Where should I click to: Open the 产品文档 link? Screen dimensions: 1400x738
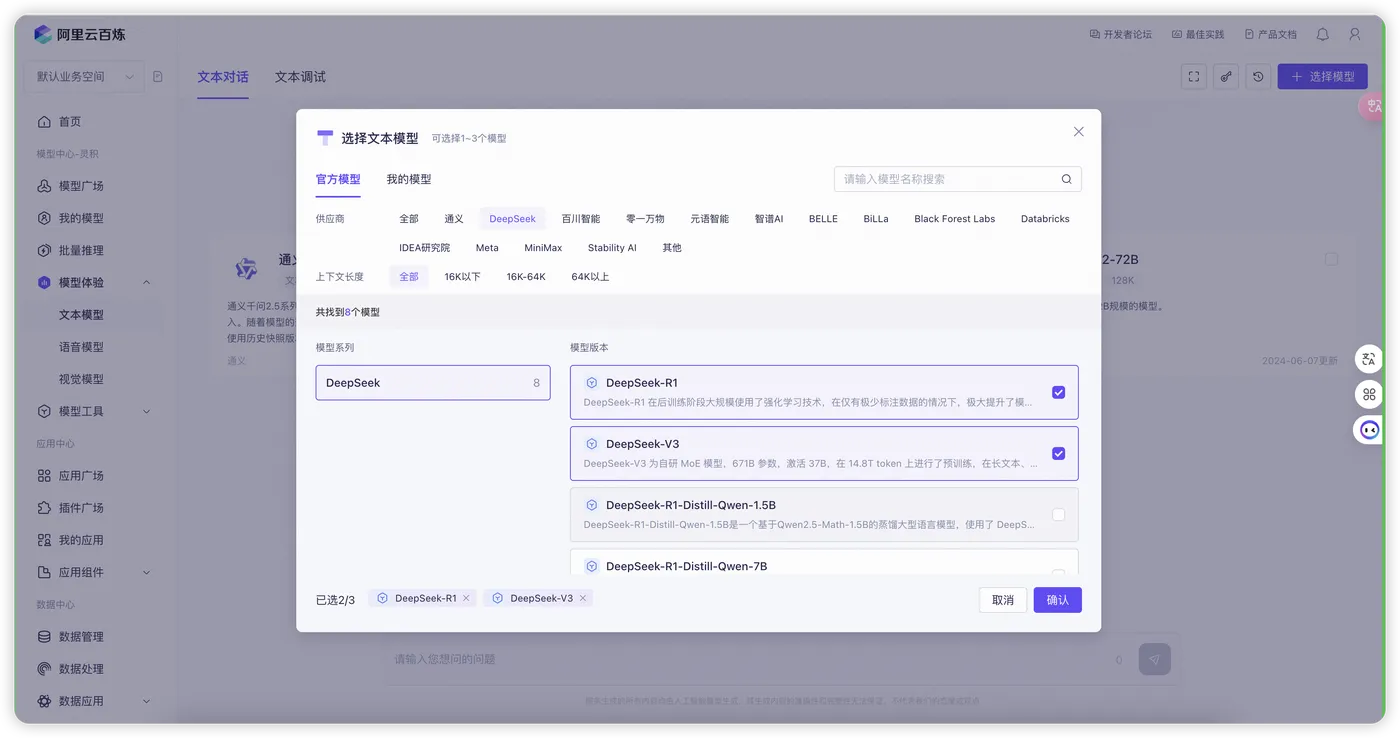pos(1270,34)
